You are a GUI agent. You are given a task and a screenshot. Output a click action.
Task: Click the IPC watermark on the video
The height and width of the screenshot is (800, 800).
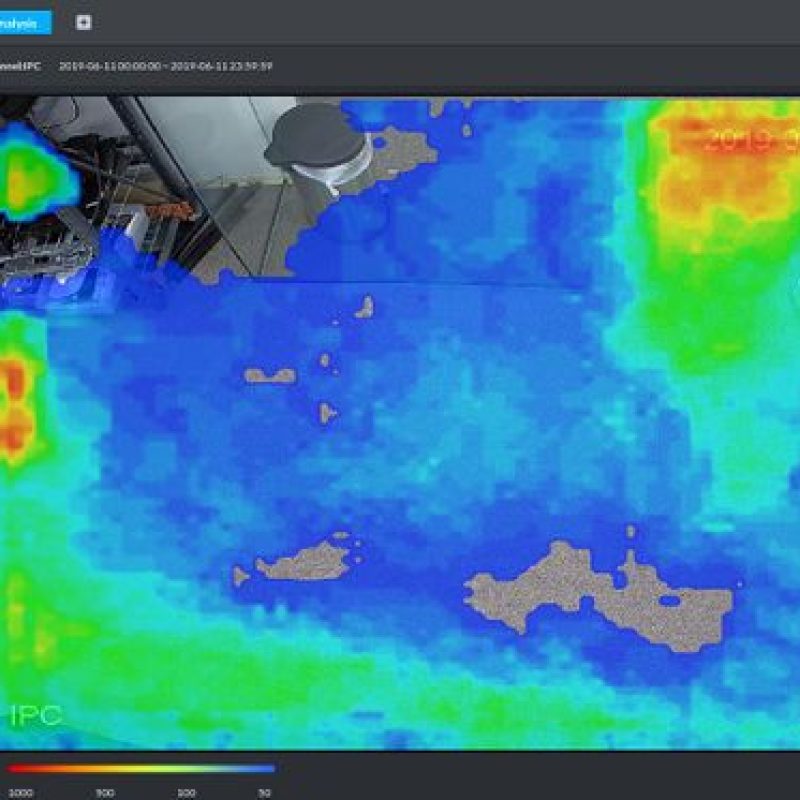(36, 716)
